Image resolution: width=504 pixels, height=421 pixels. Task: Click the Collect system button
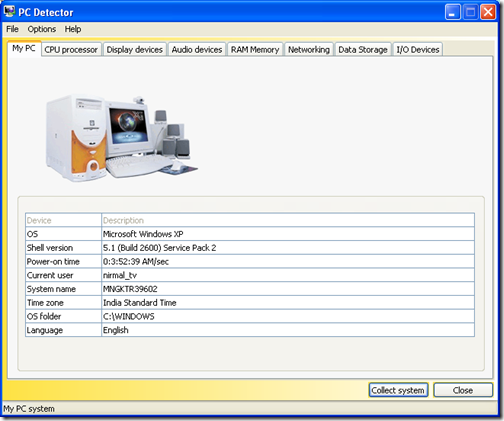[398, 390]
